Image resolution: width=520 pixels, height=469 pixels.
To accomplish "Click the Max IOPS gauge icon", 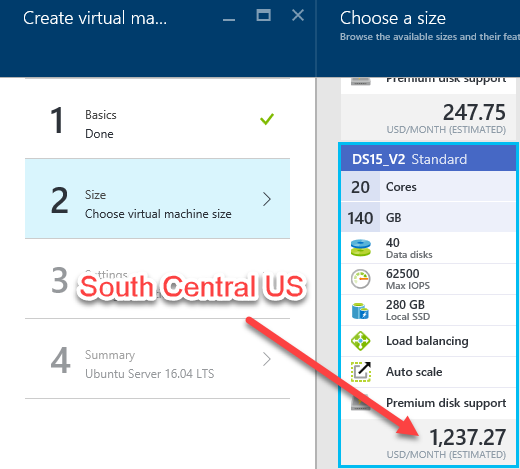I will click(x=361, y=279).
